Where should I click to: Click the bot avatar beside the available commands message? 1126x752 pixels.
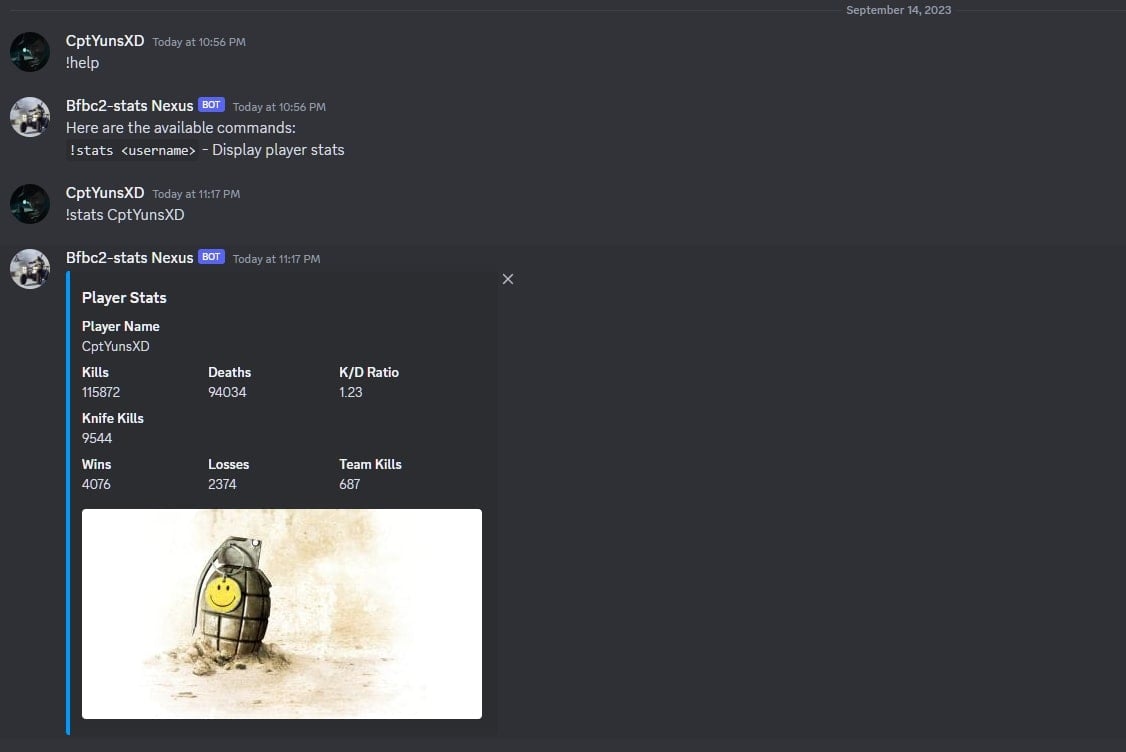click(x=30, y=117)
